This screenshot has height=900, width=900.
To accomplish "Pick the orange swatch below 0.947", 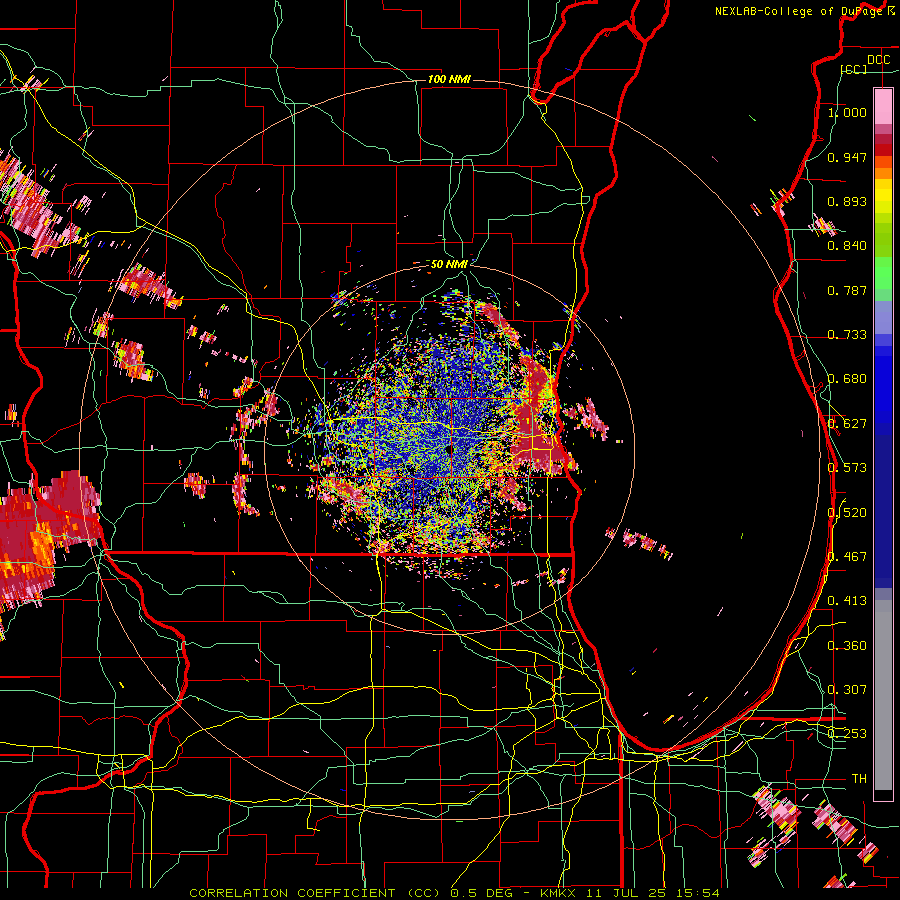I will (x=883, y=172).
